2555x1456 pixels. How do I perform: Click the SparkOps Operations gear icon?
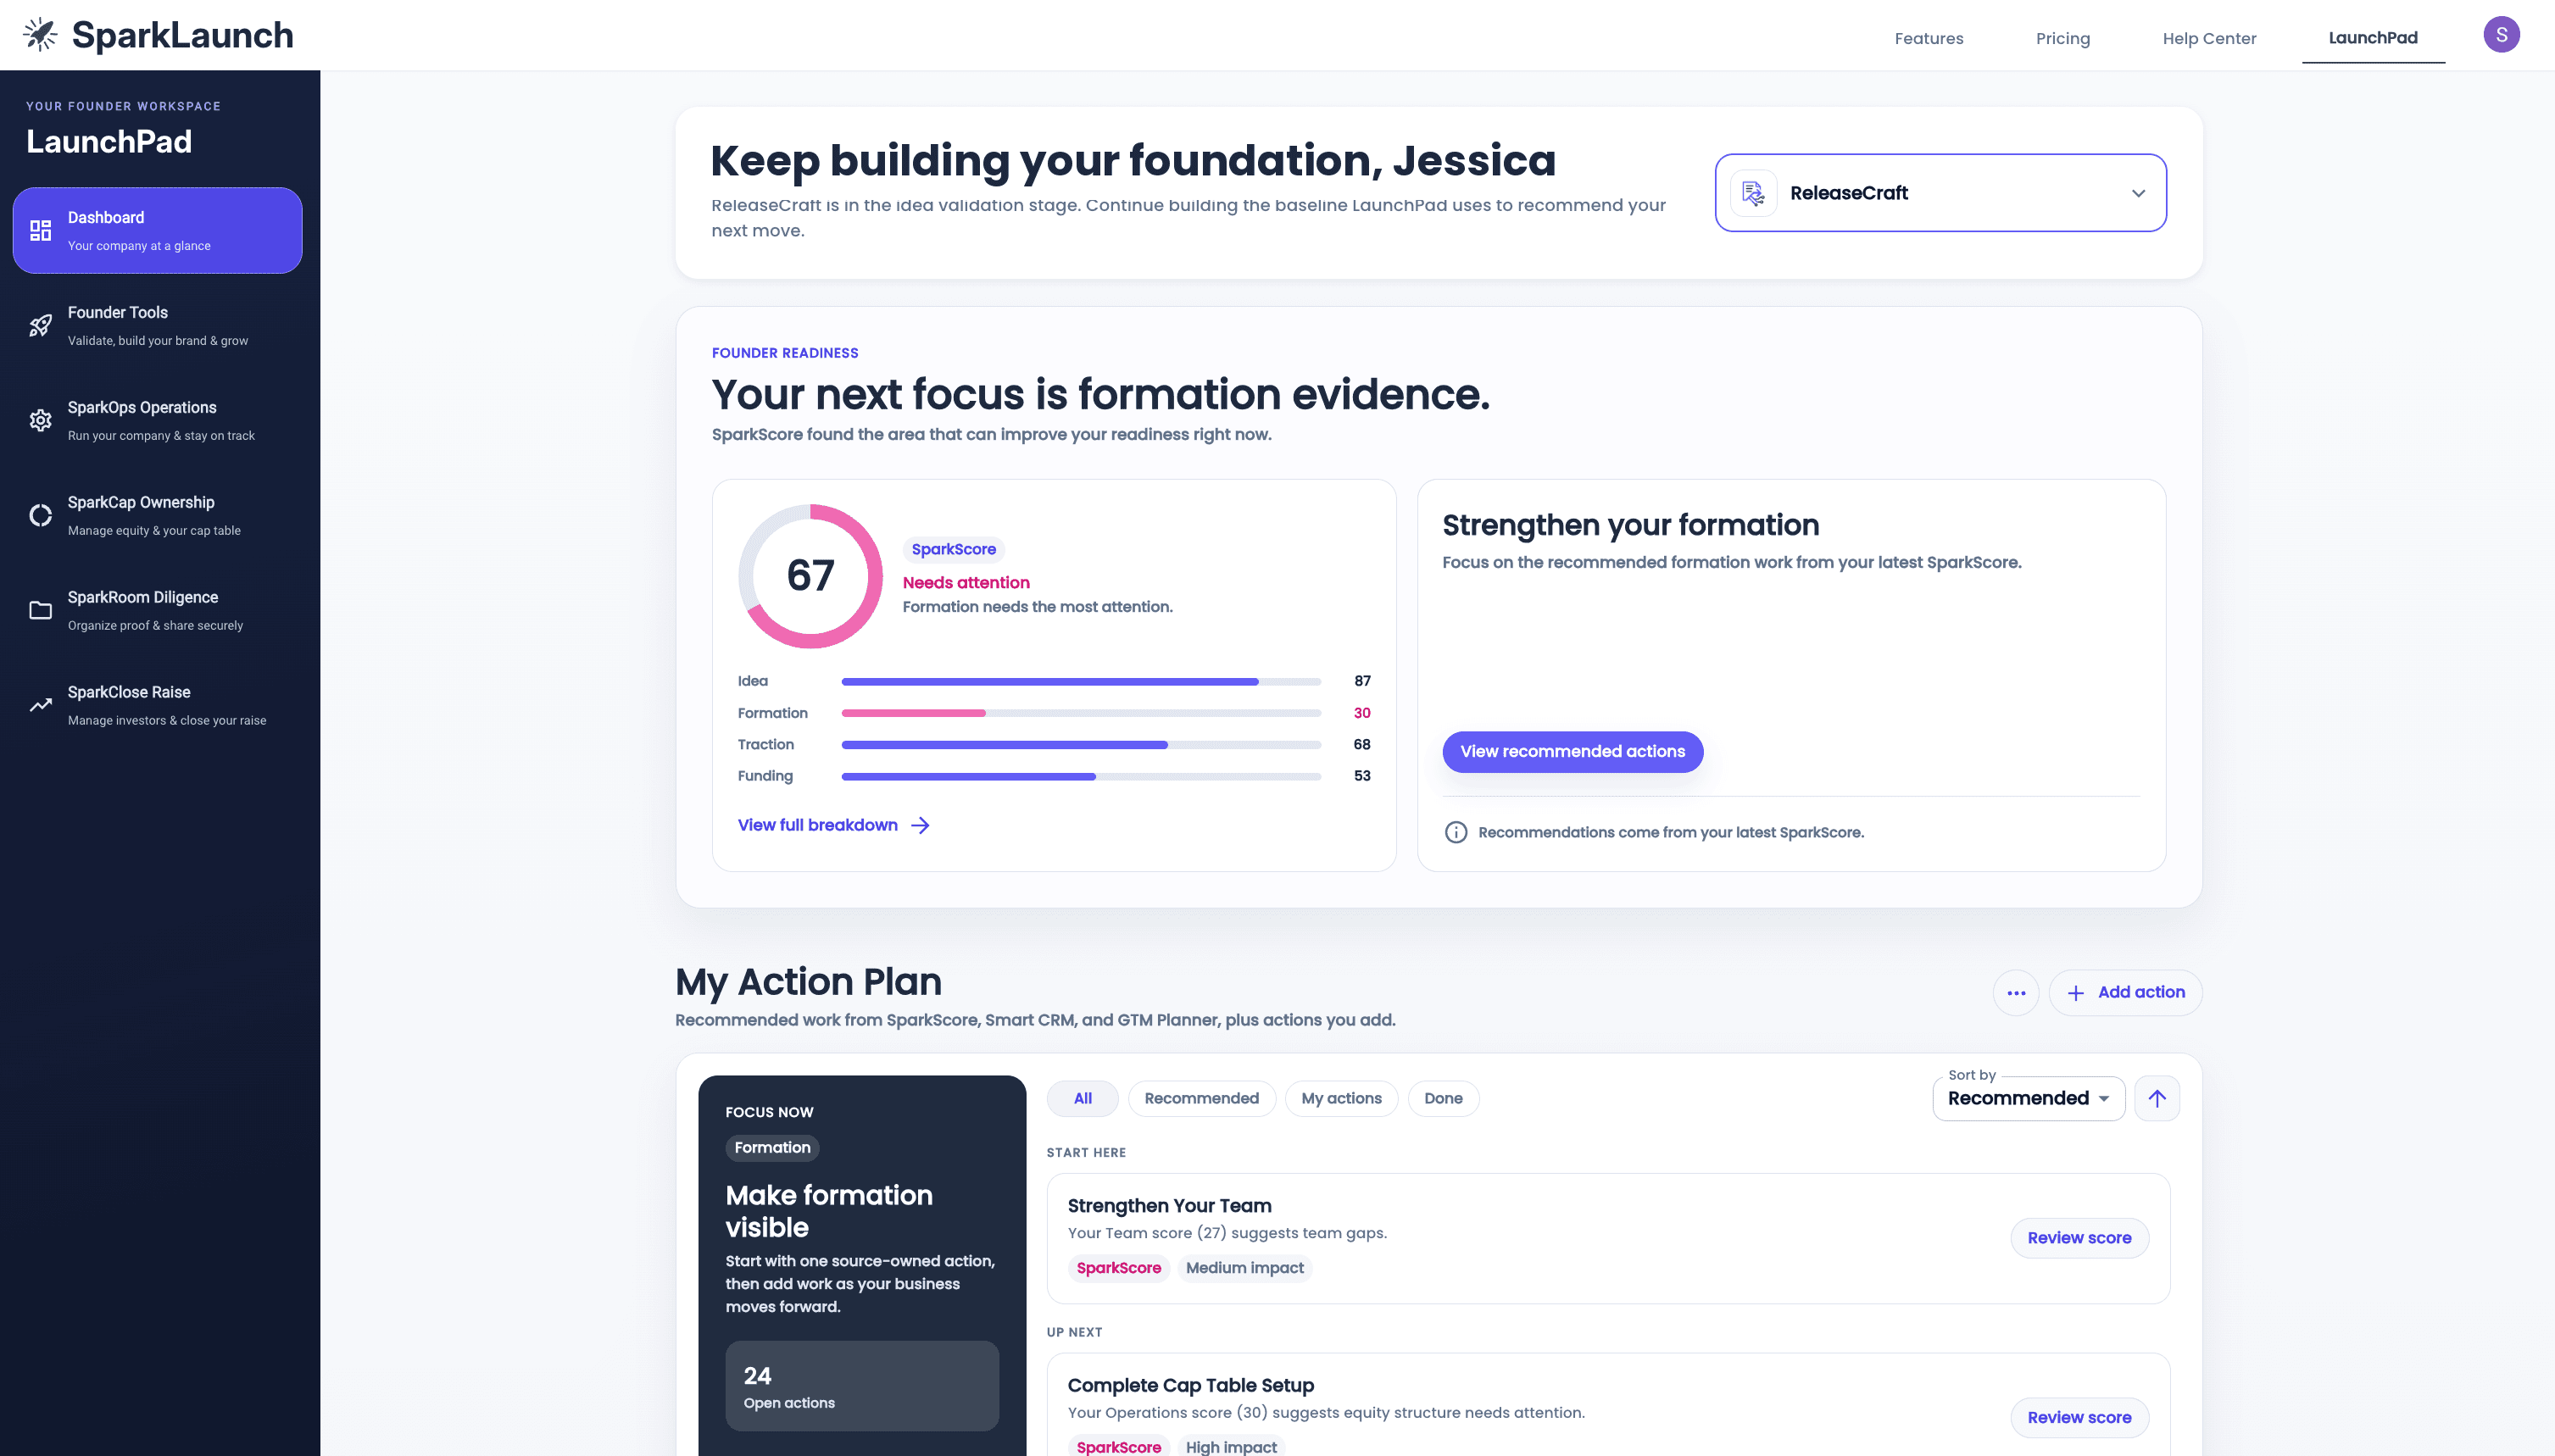pyautogui.click(x=40, y=421)
